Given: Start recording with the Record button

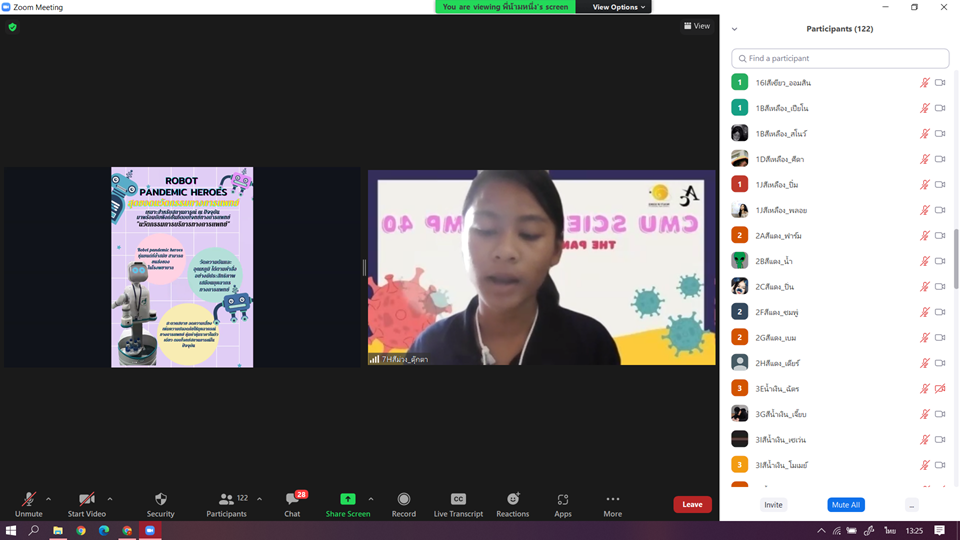Looking at the screenshot, I should [x=403, y=504].
